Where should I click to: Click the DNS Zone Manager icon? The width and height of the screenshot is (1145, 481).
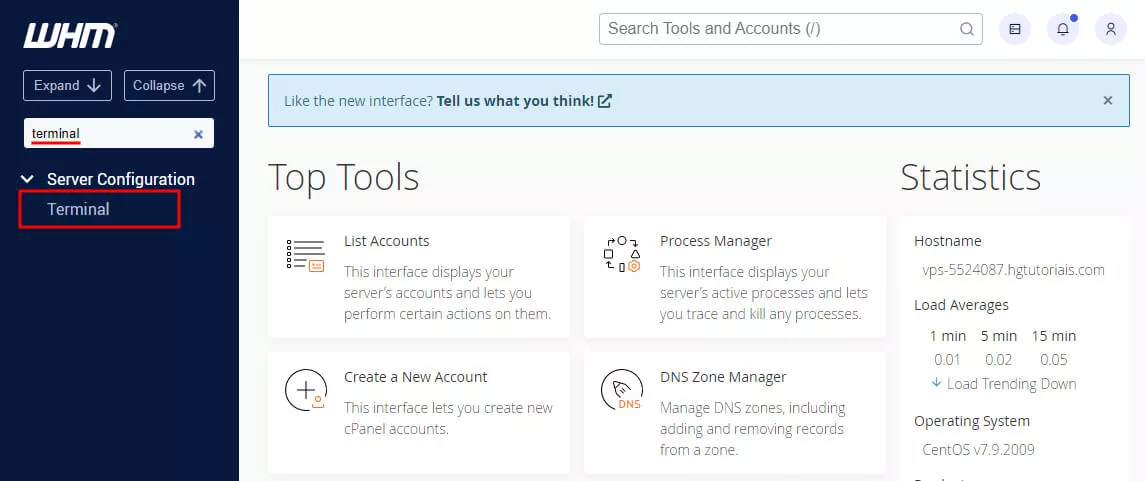click(x=621, y=390)
